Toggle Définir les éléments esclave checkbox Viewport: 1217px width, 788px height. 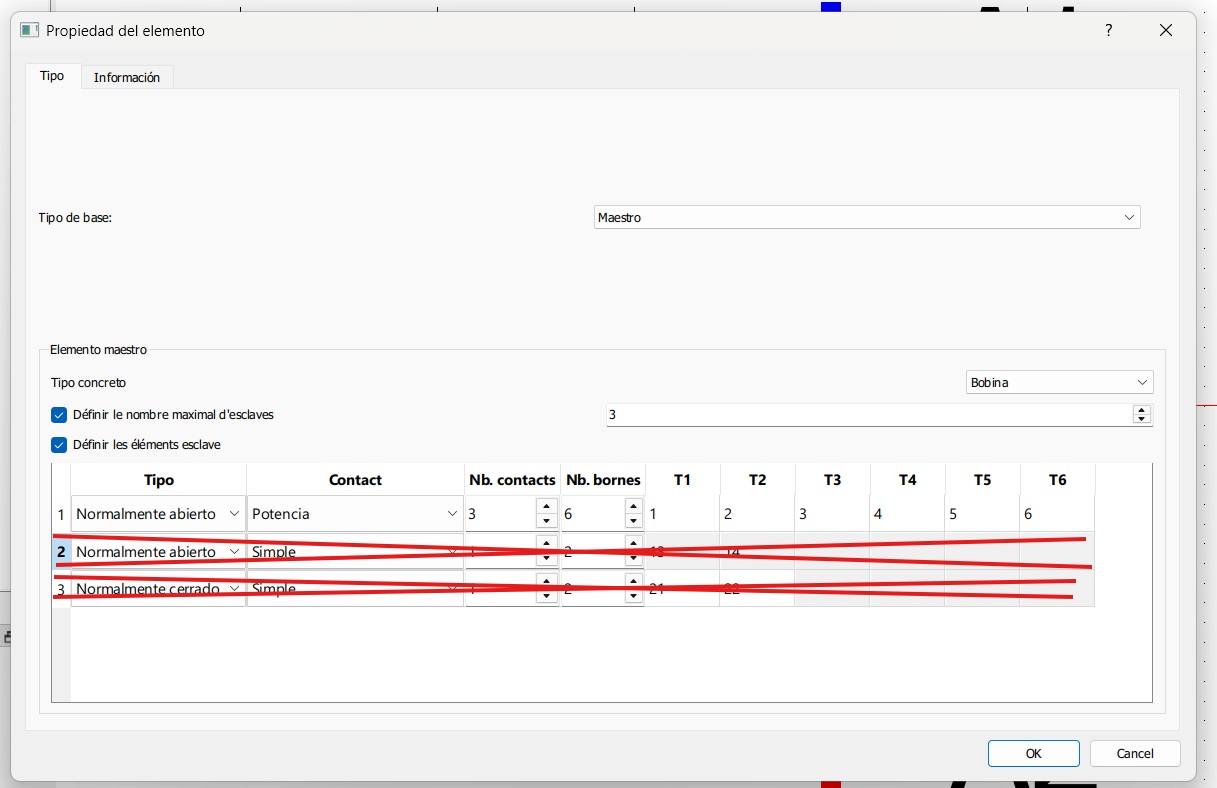[x=59, y=444]
